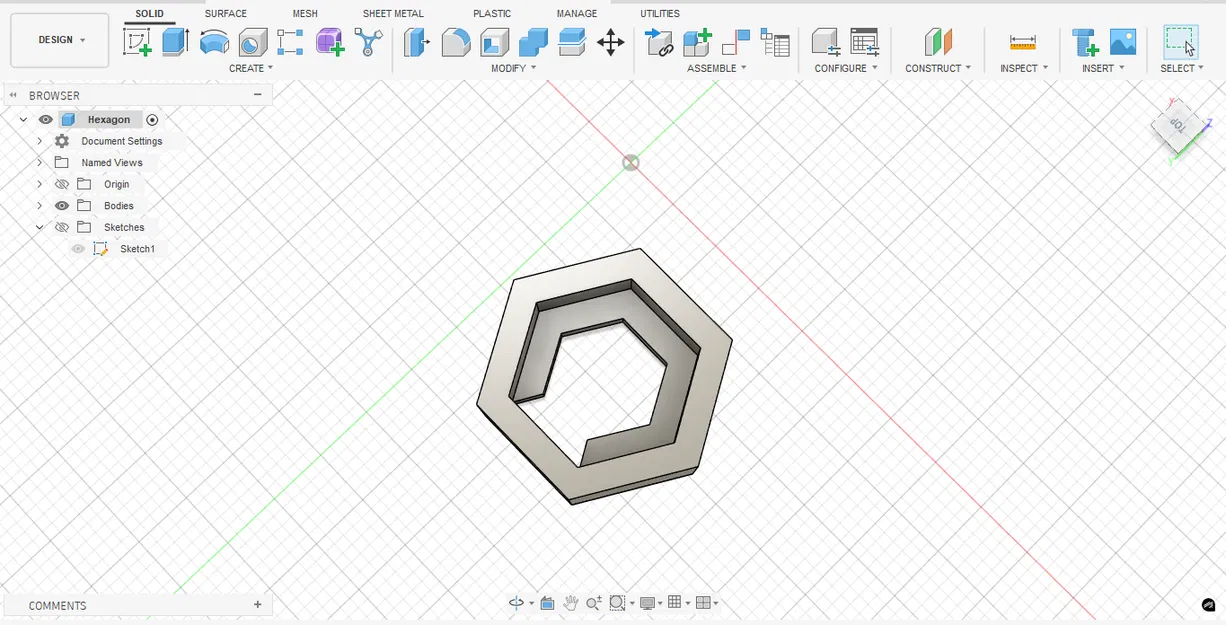Open the Inspect dropdown menu
This screenshot has height=625, width=1226.
1024,68
